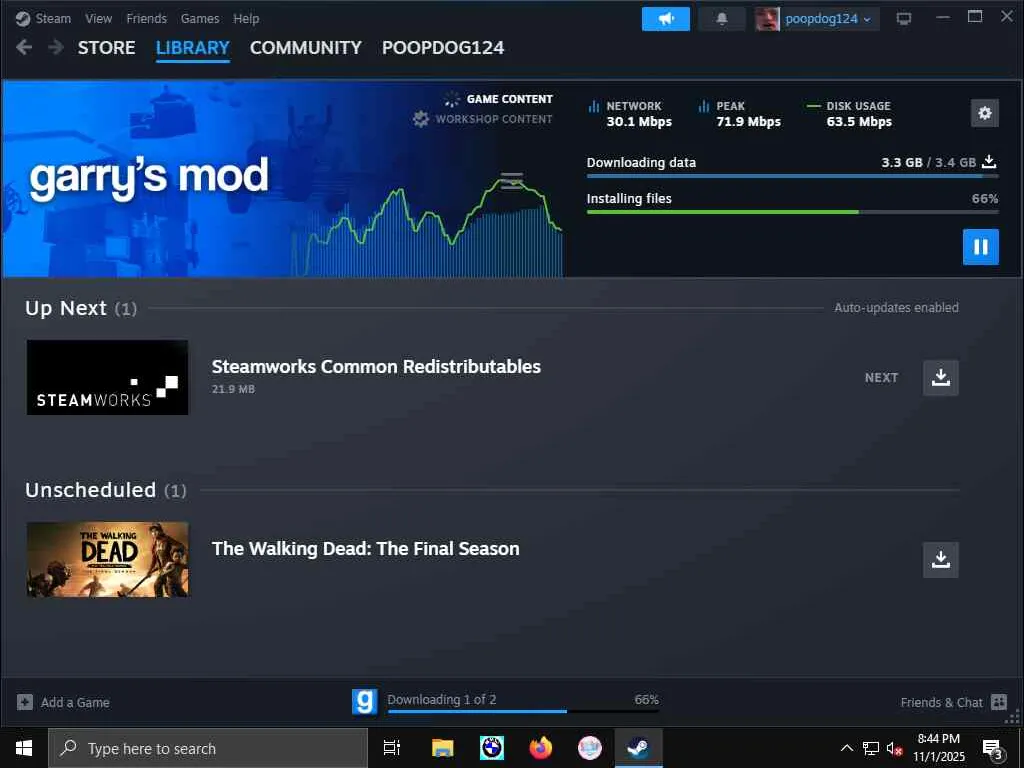Click the PEAK graph icon

(703, 106)
